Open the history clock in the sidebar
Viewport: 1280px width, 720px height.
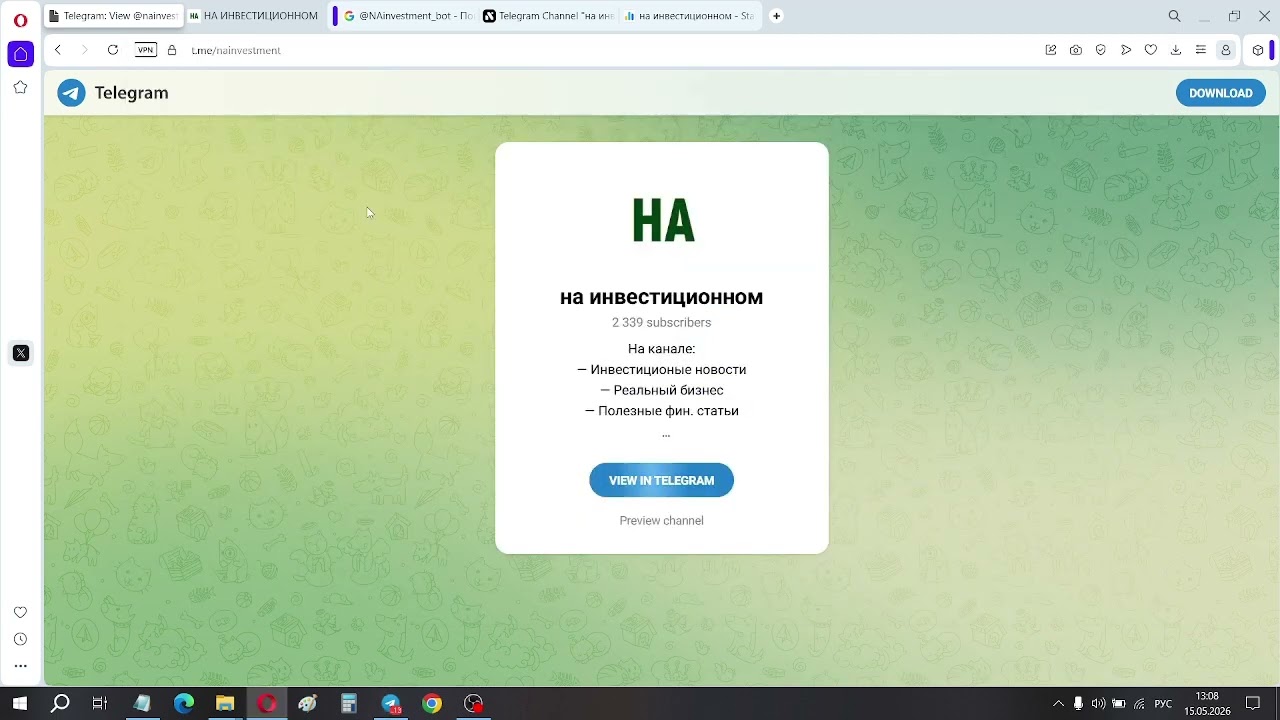[20, 639]
